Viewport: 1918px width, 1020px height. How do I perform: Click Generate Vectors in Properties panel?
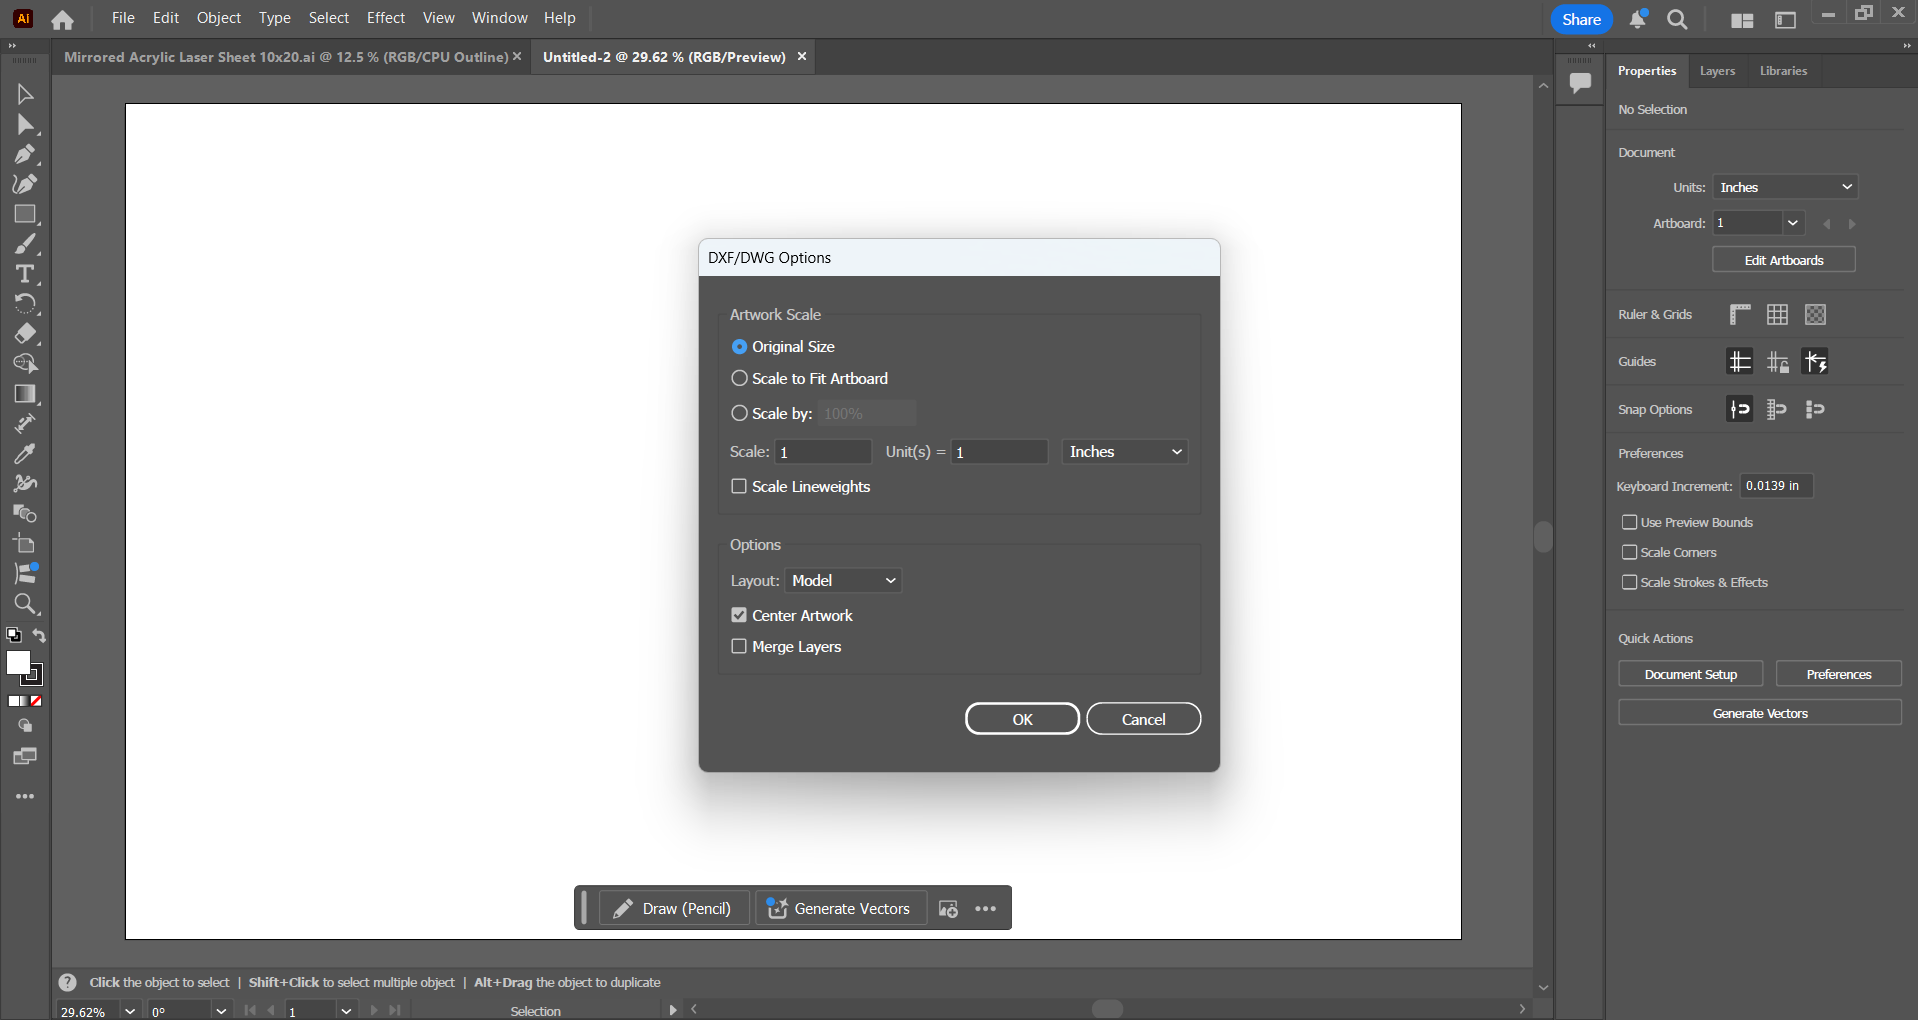1760,713
